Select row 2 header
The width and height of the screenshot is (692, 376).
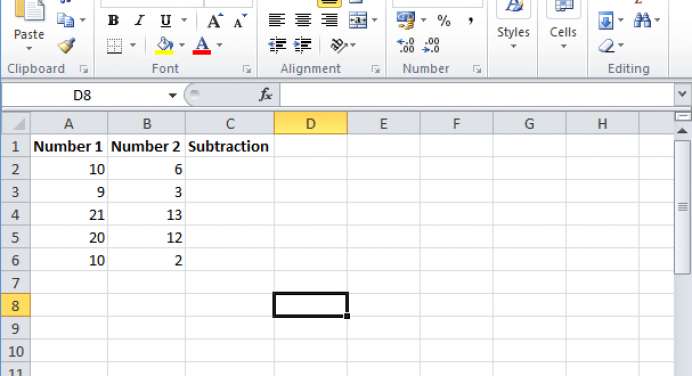pos(16,169)
